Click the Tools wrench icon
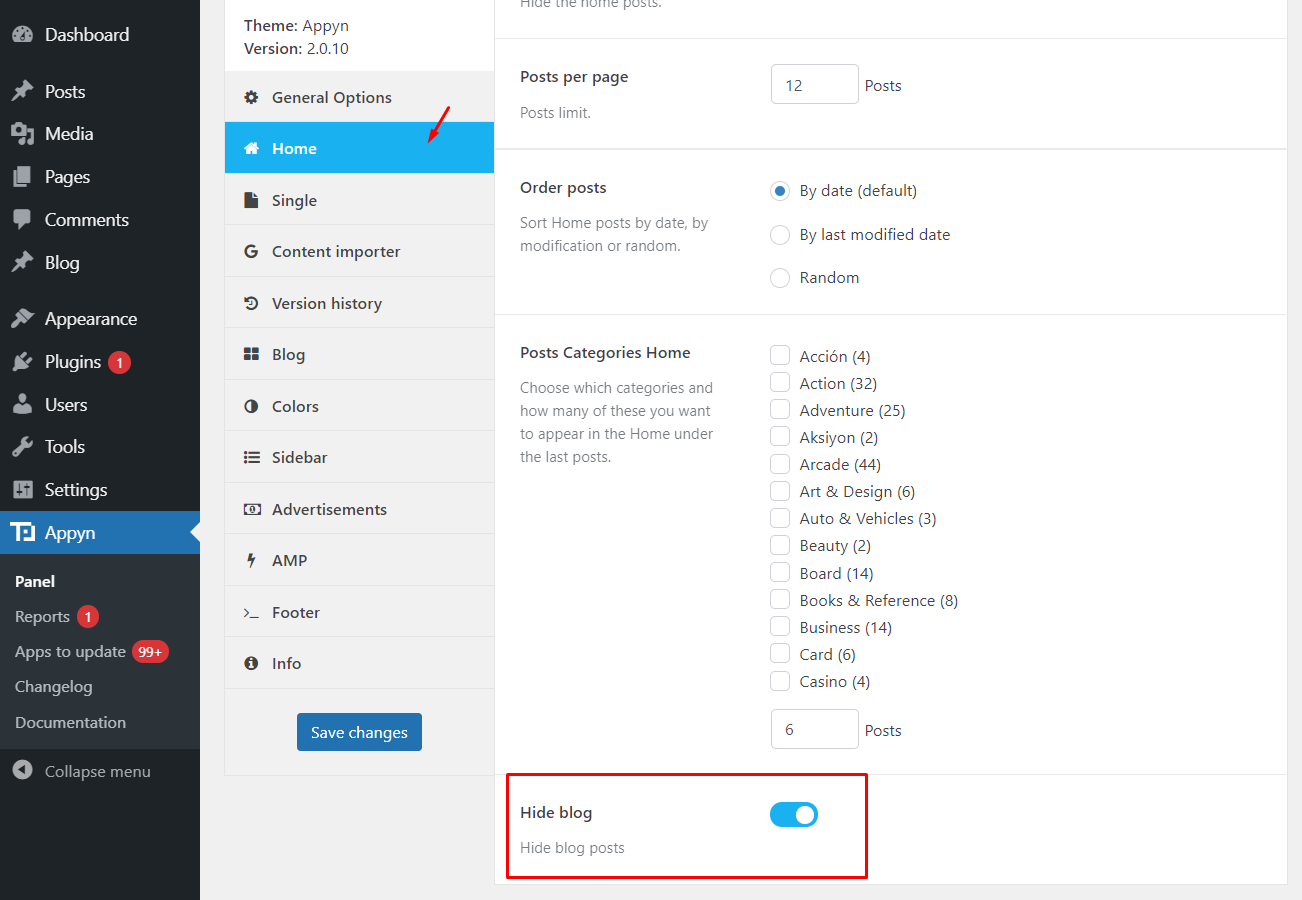The height and width of the screenshot is (900, 1302). (22, 447)
